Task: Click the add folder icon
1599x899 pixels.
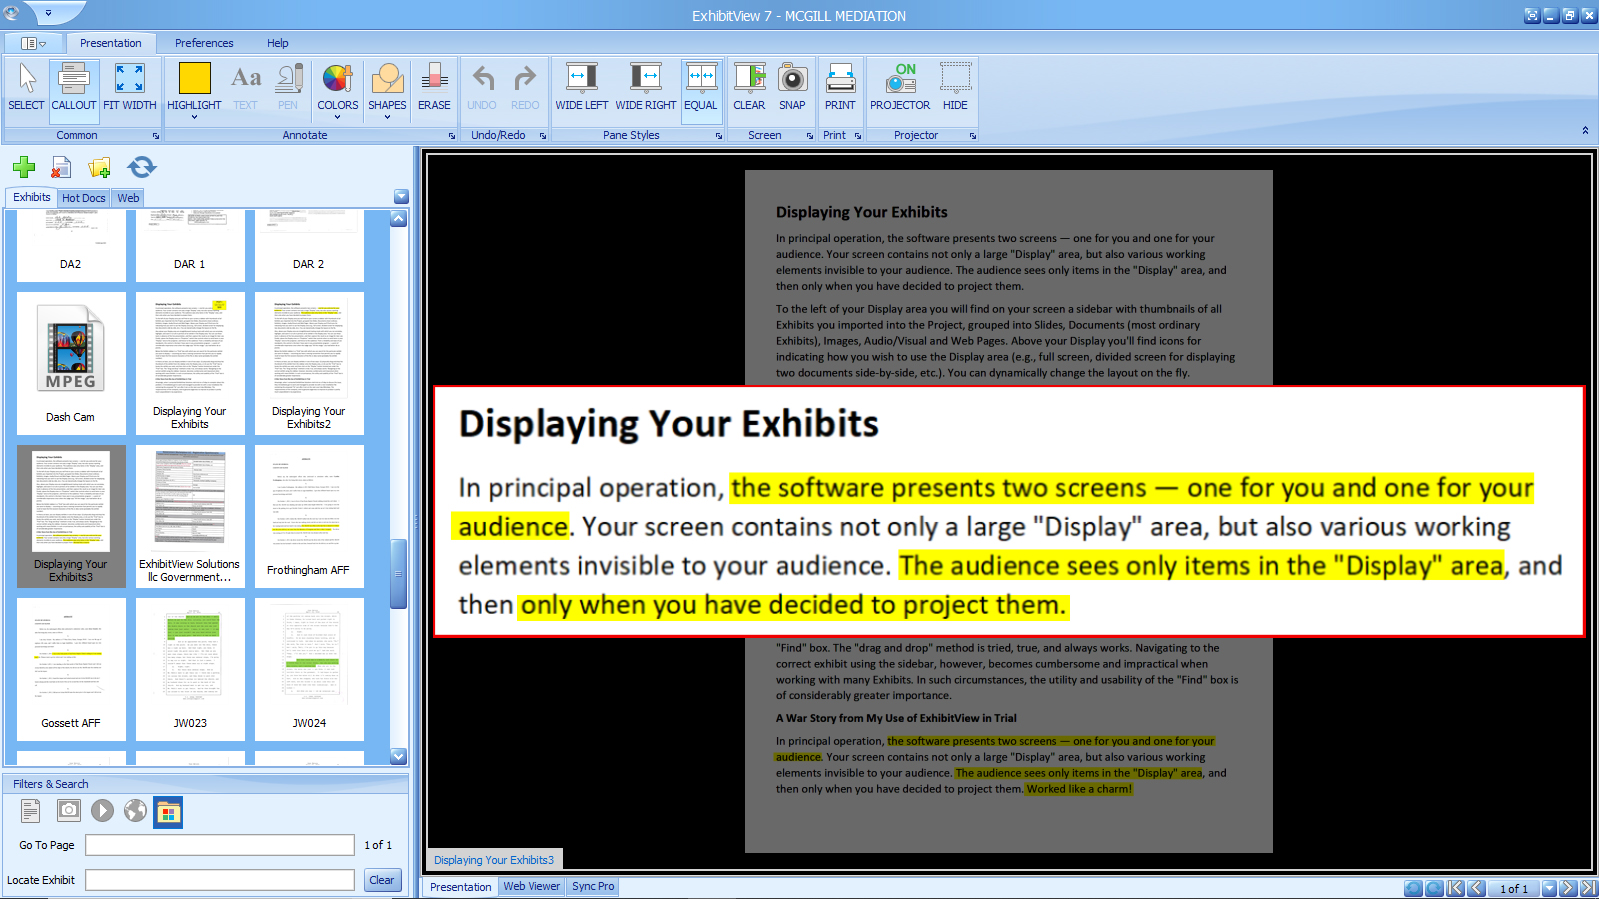Action: (x=99, y=167)
